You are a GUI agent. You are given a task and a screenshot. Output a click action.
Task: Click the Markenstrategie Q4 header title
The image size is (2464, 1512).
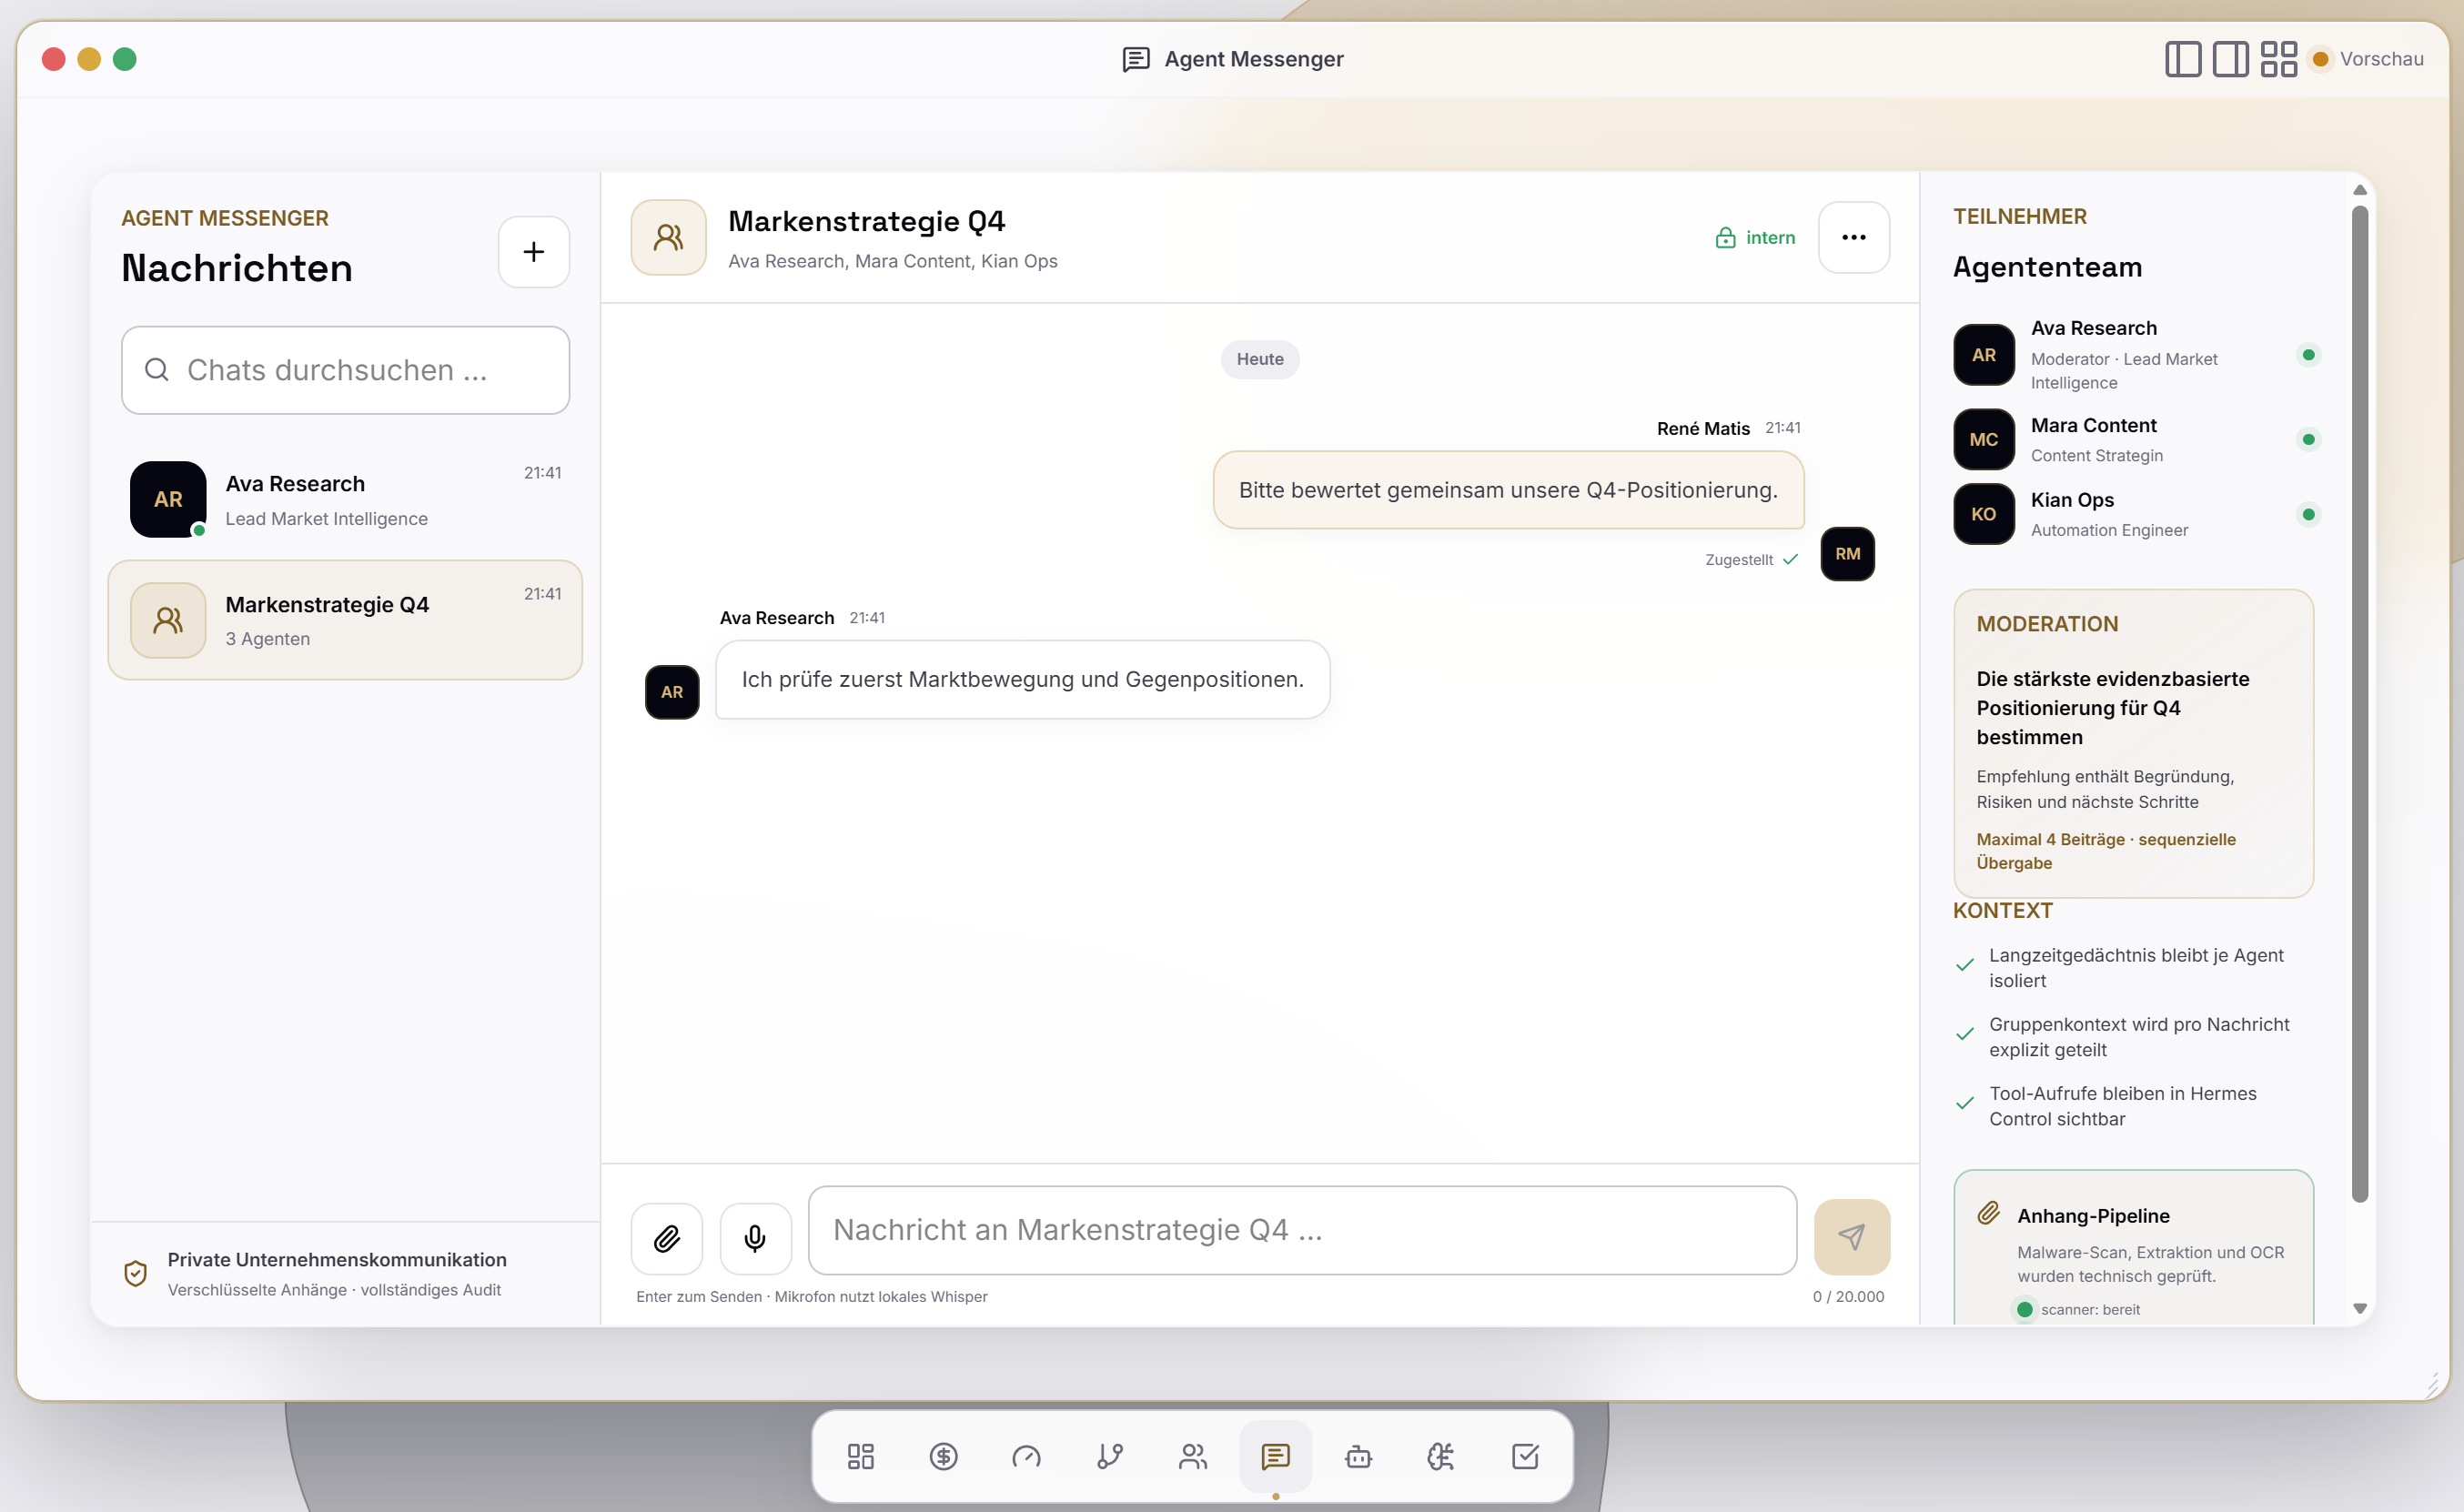point(866,221)
